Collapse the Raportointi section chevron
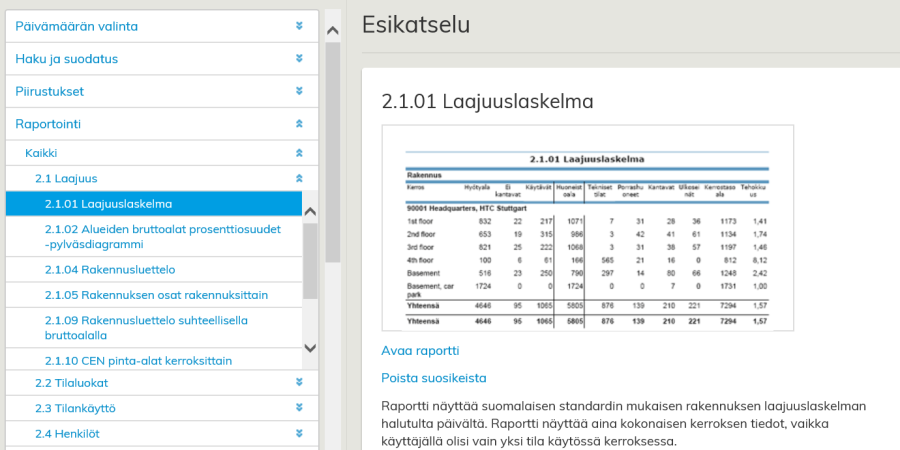 [x=298, y=124]
